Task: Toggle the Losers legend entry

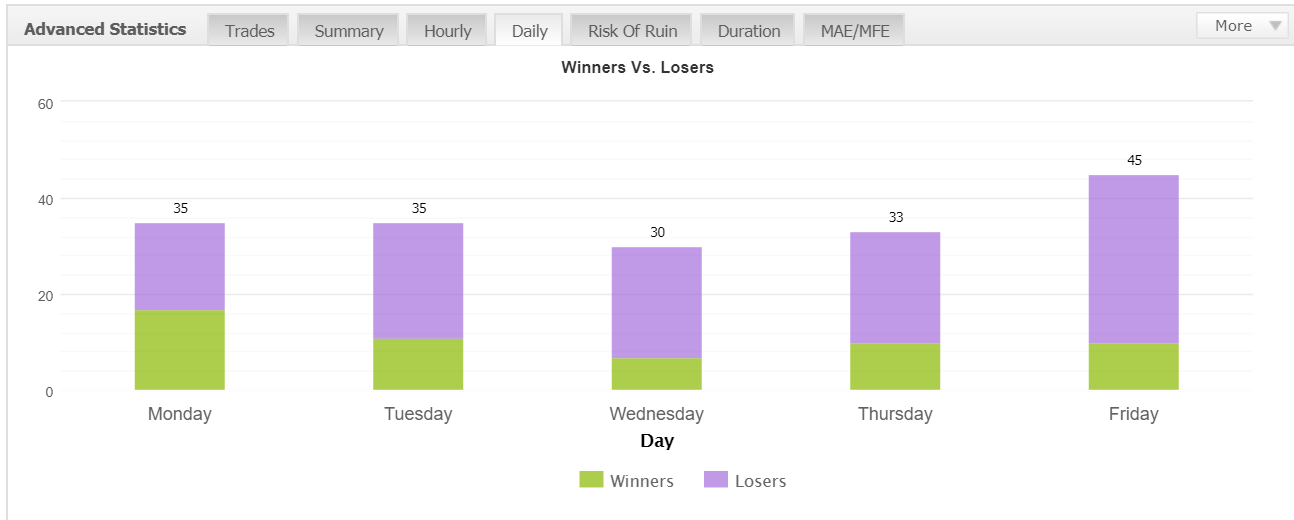Action: click(x=745, y=480)
